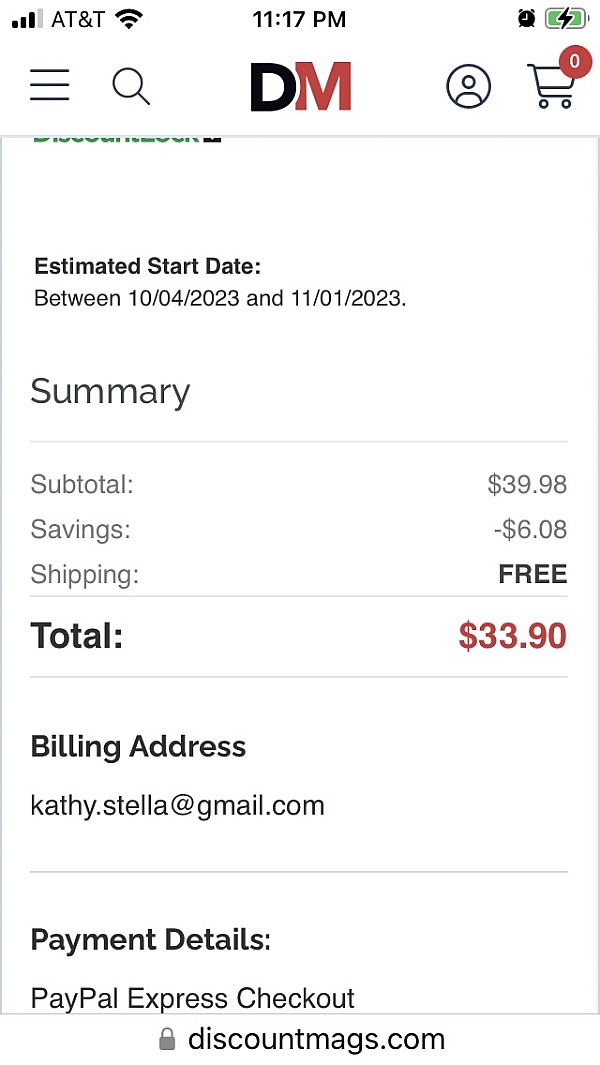Tap the discountmags.com address bar
The height and width of the screenshot is (1065, 600).
[x=315, y=1039]
